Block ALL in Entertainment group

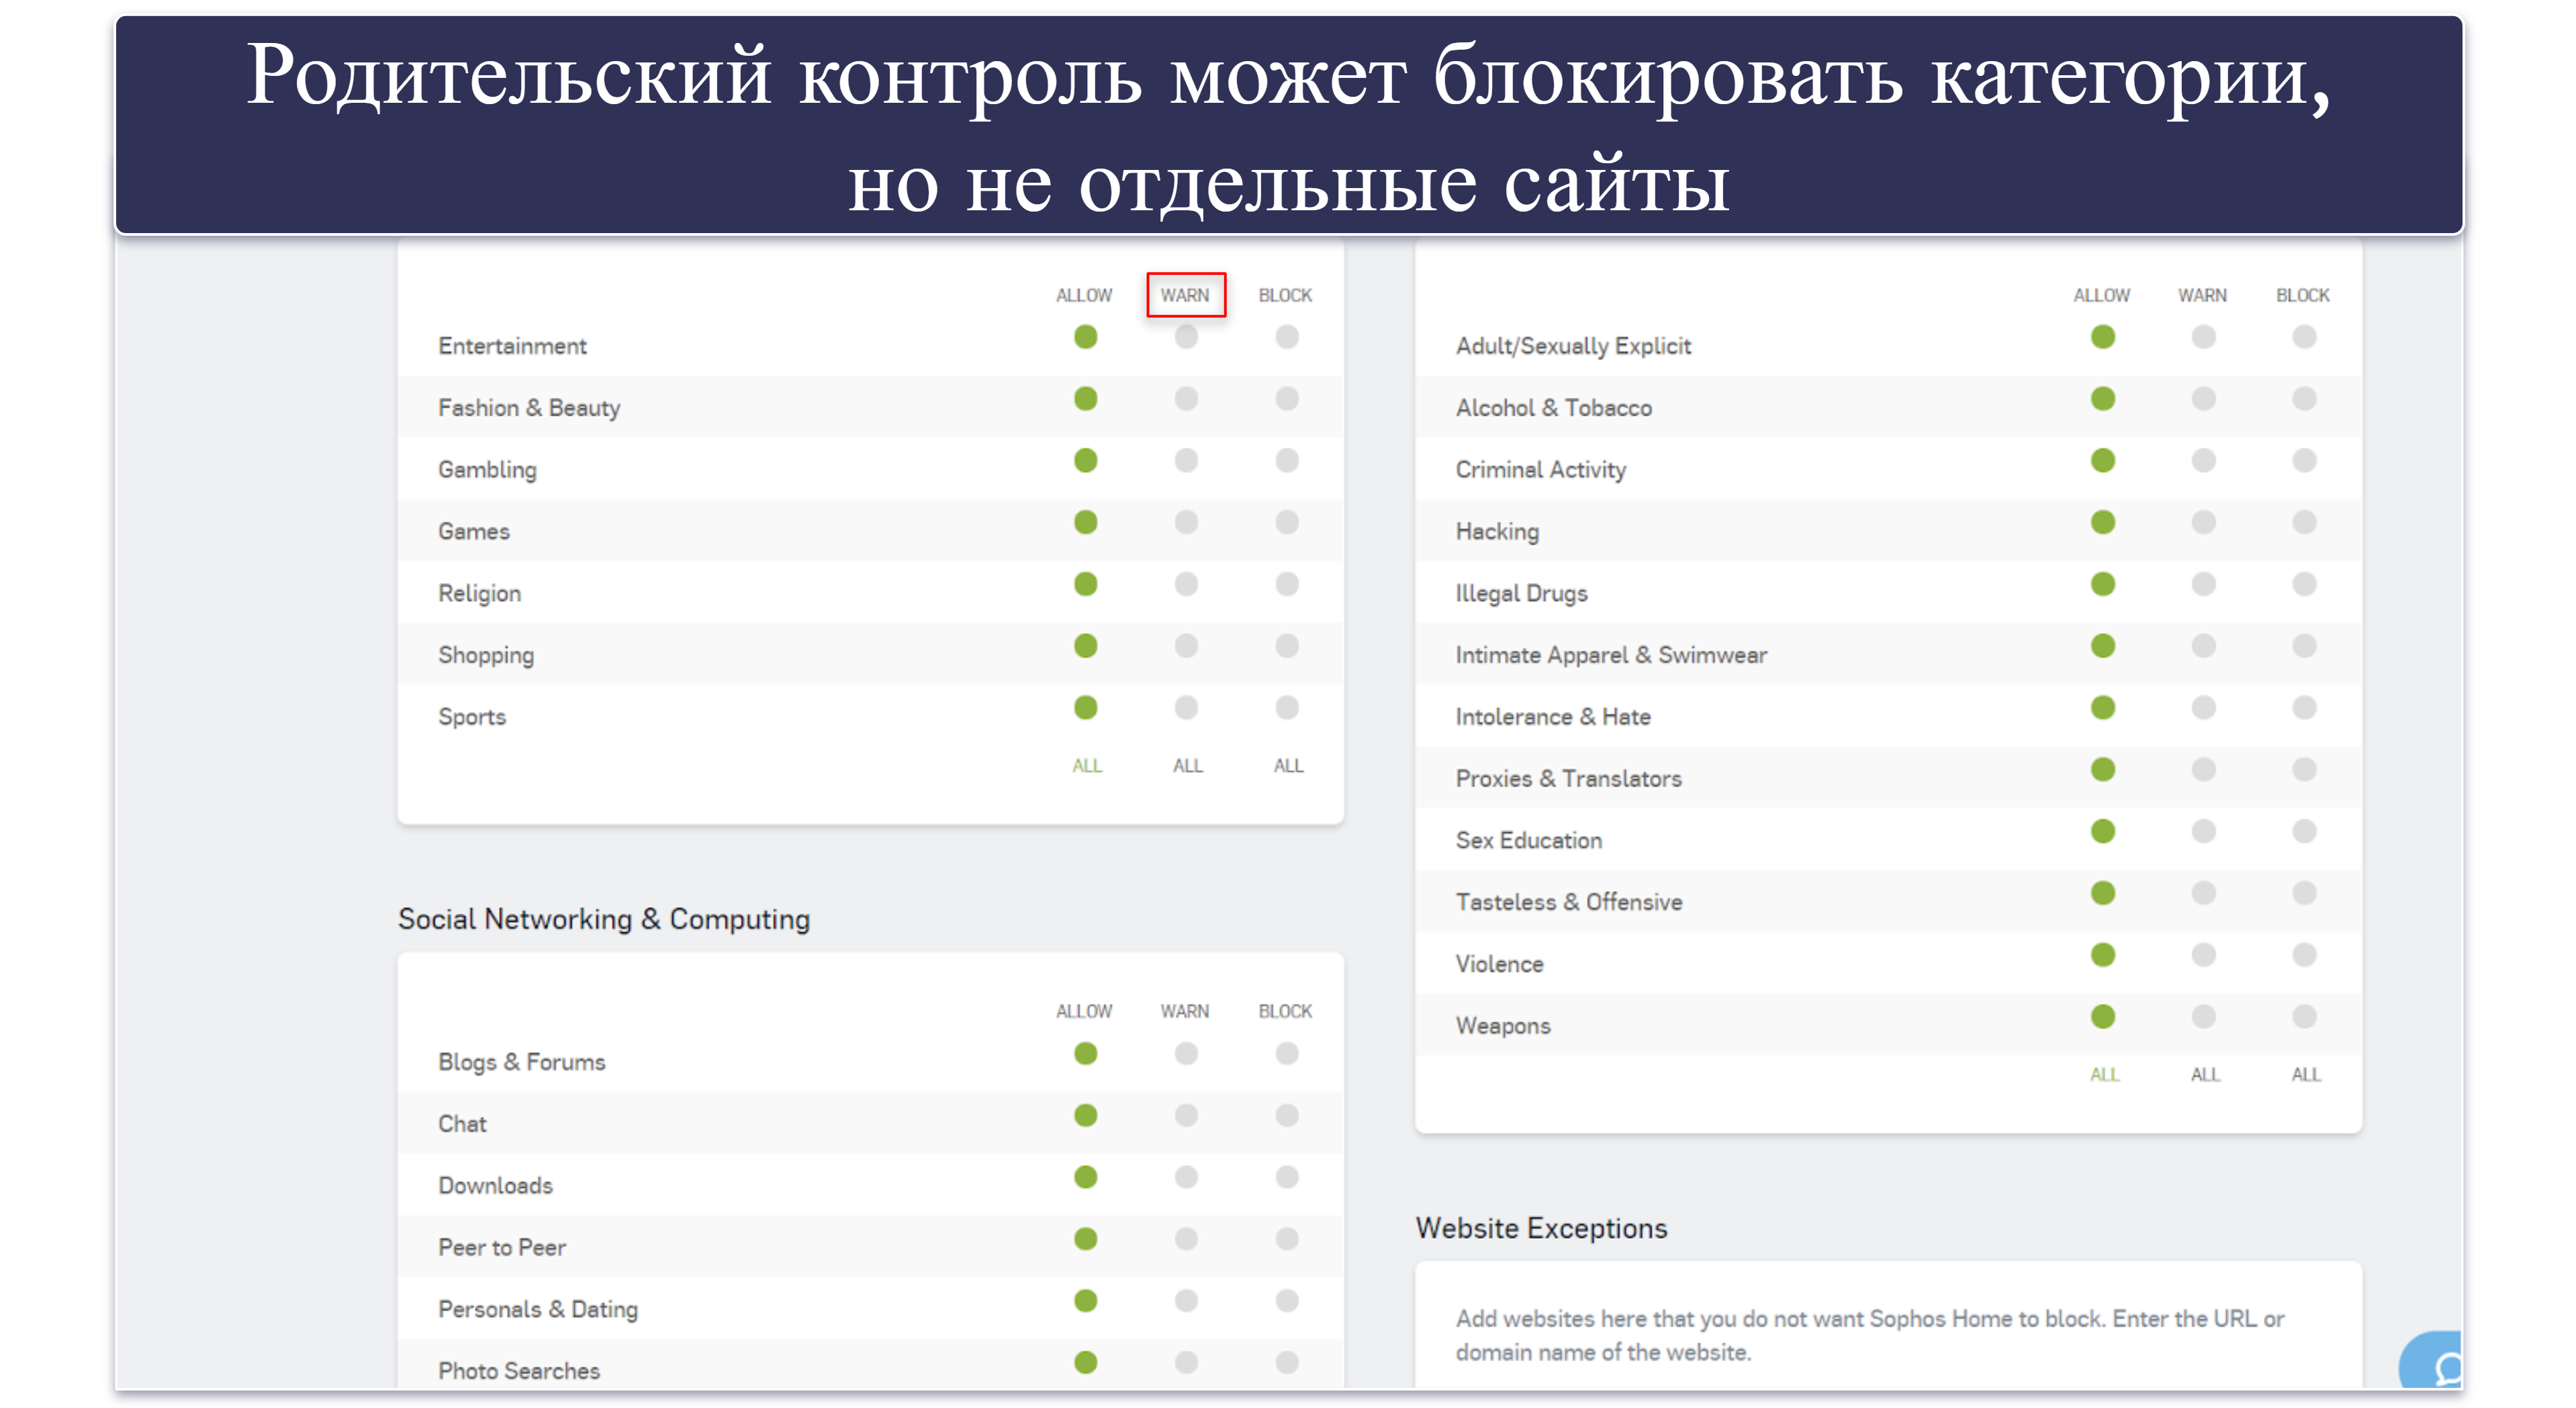(1288, 766)
